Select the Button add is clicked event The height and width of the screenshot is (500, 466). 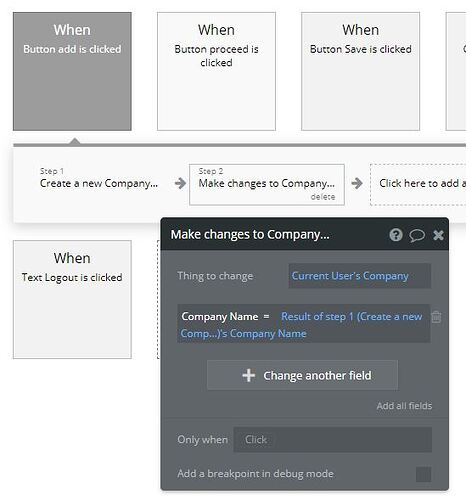tap(72, 71)
